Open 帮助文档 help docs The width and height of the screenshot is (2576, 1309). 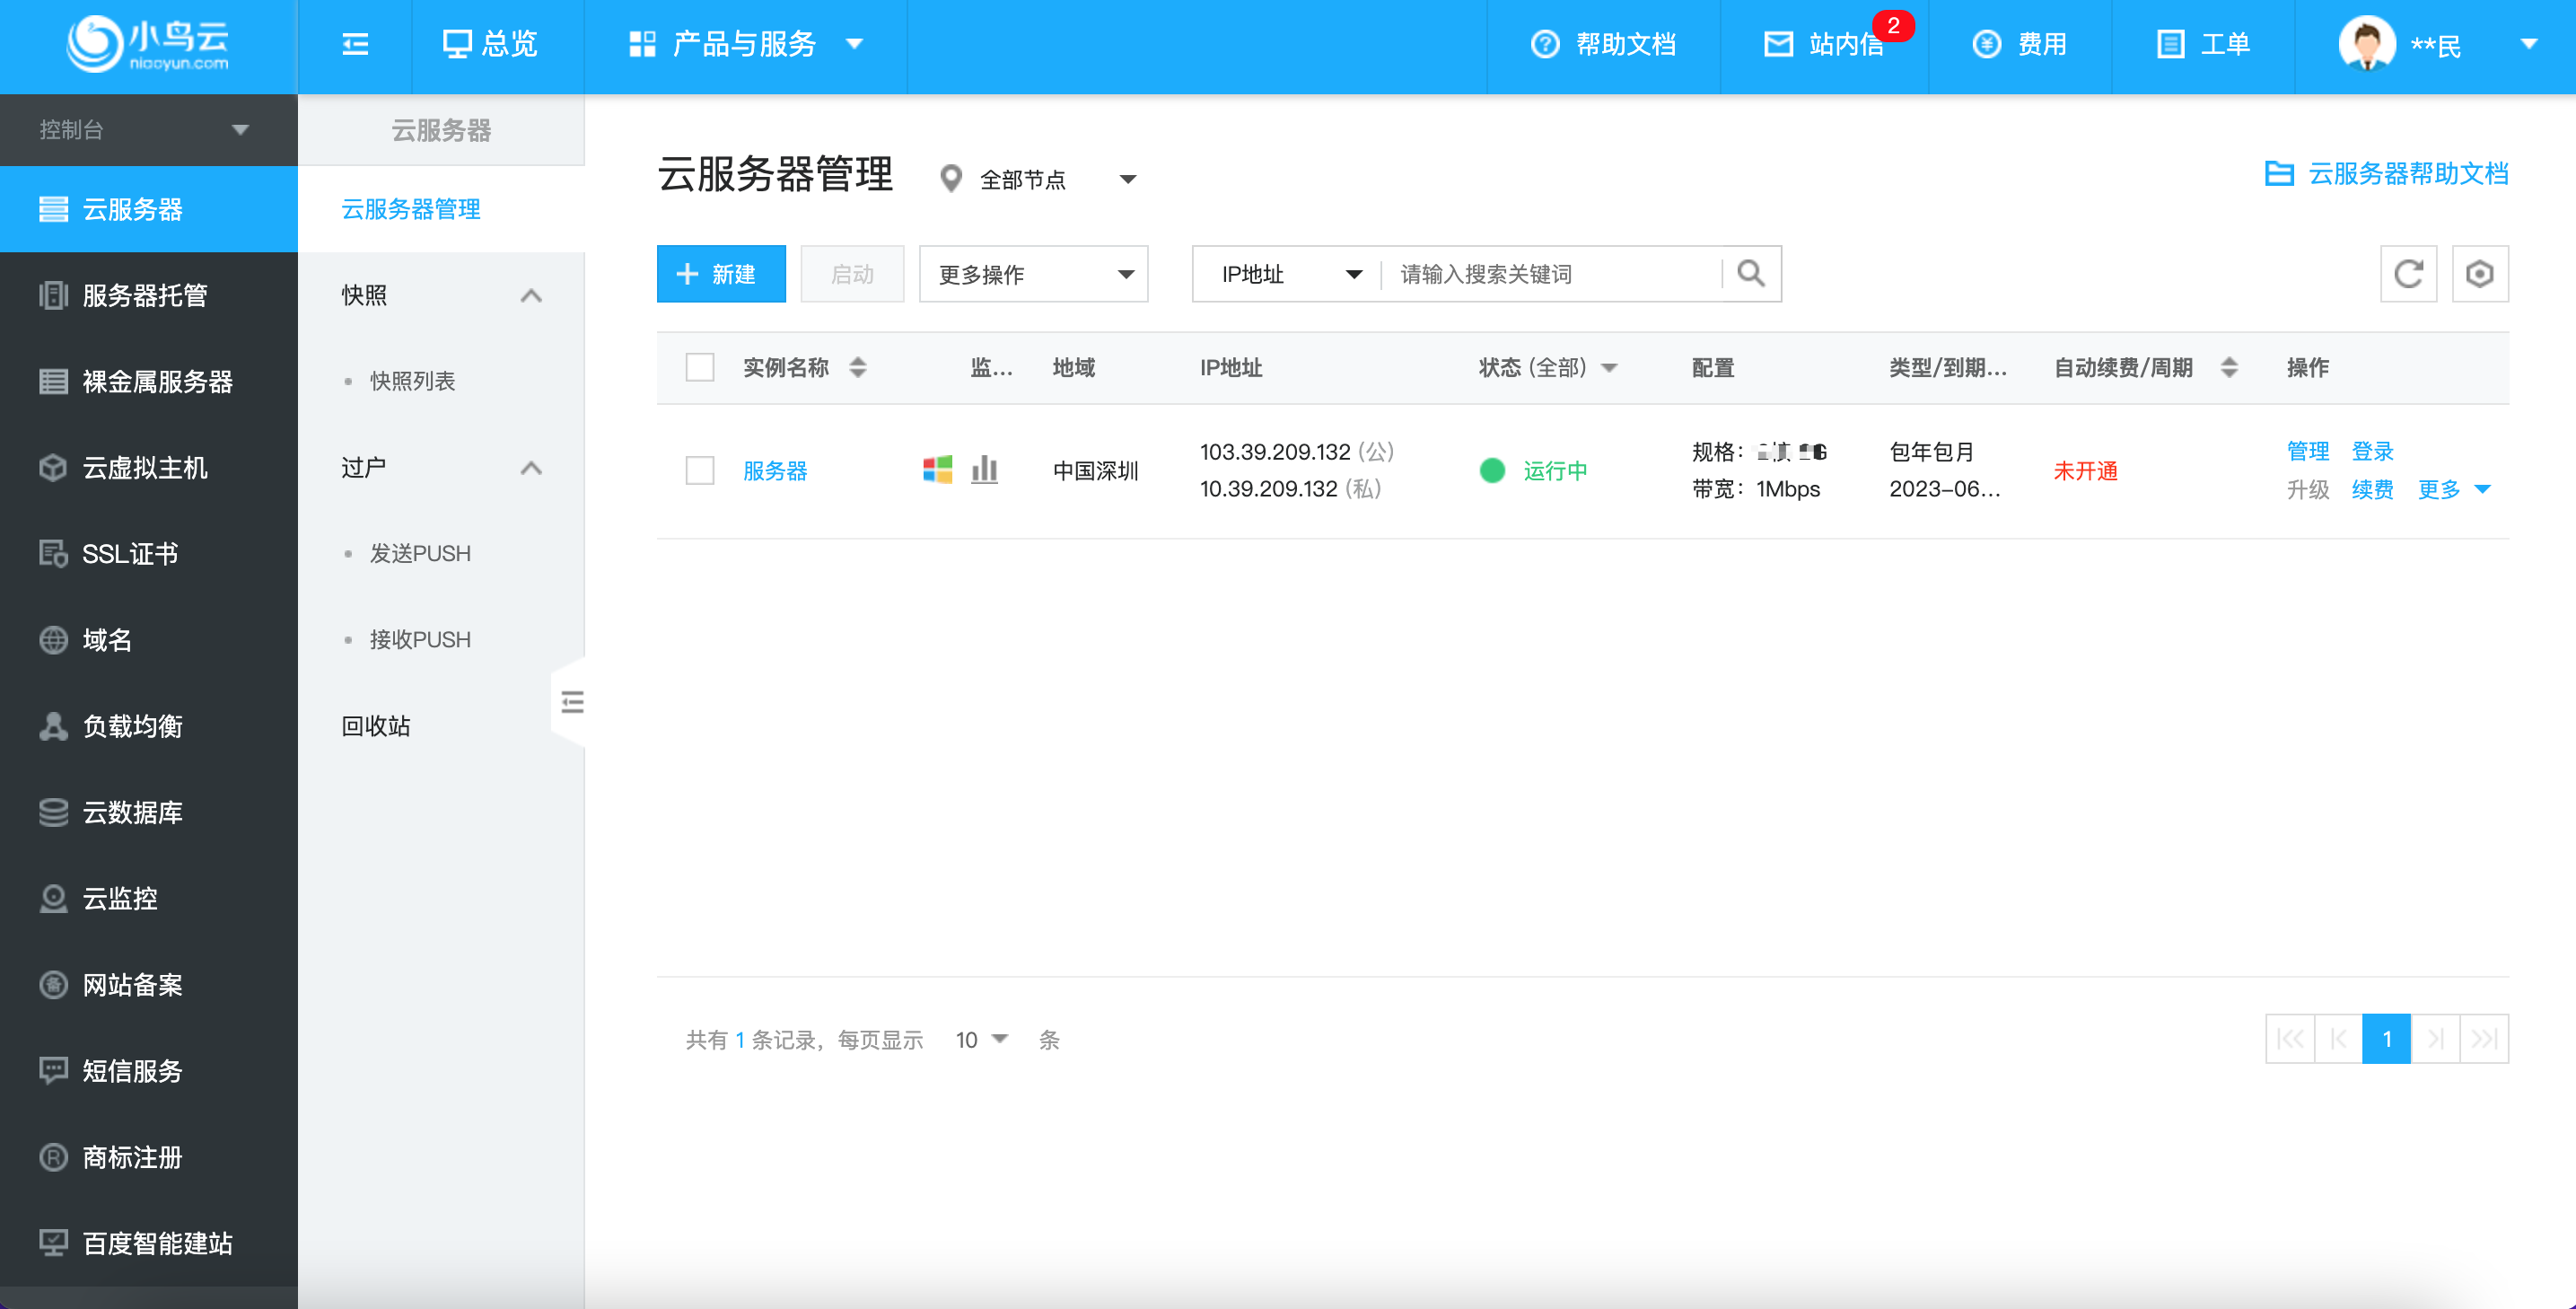click(1603, 44)
